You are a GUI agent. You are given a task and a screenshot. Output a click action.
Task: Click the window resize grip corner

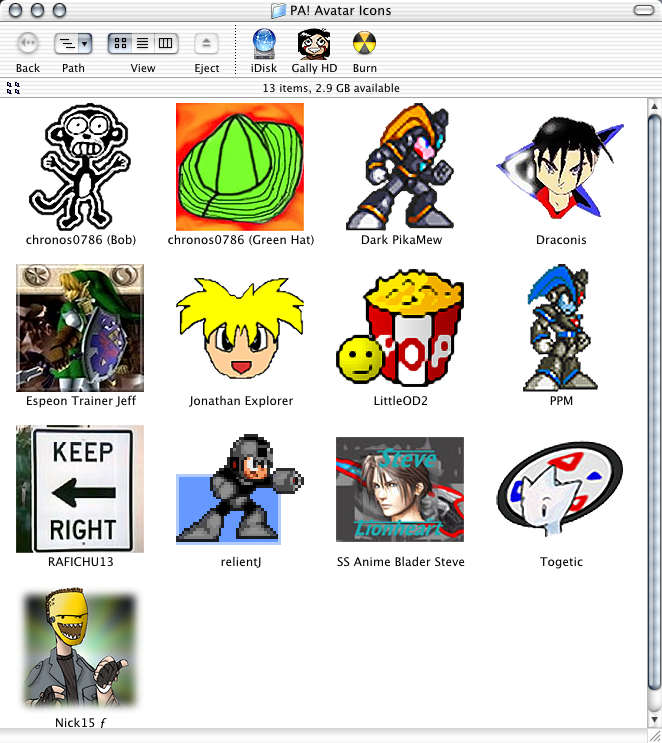coord(654,736)
